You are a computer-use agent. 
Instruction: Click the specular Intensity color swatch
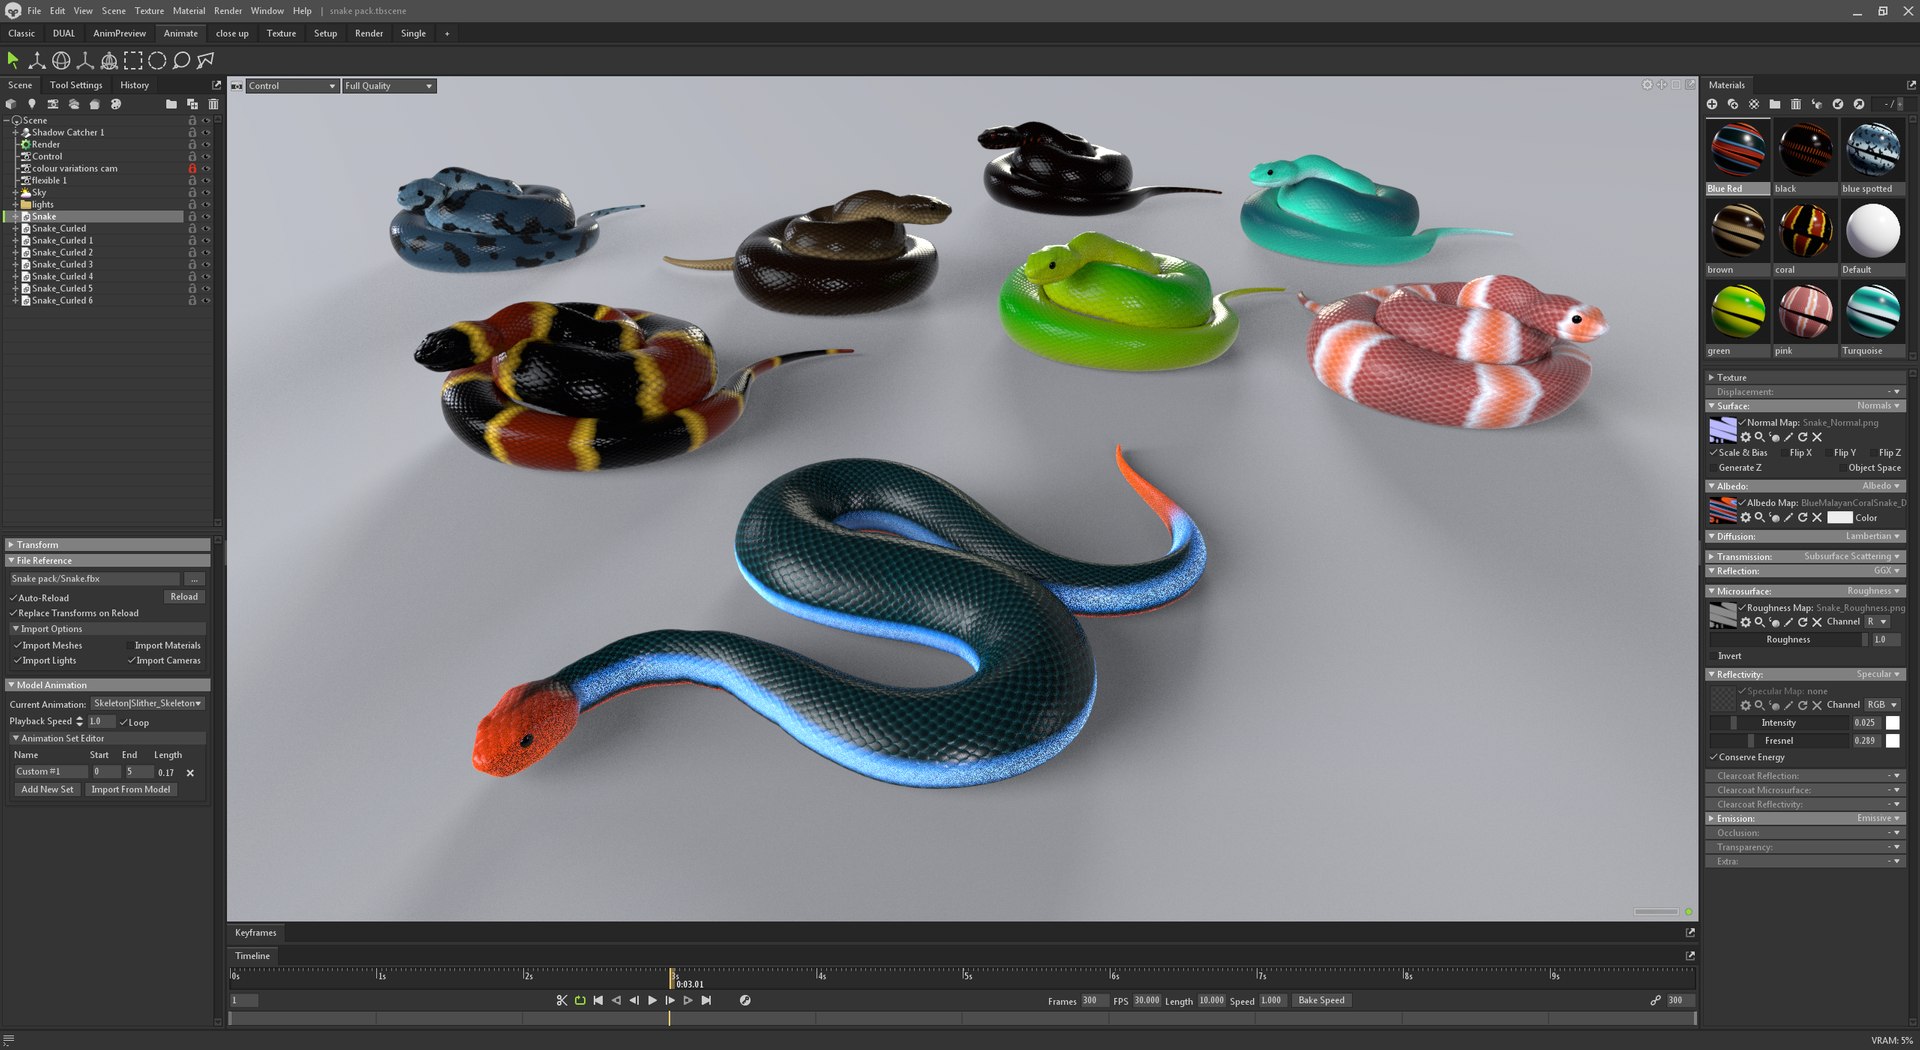1892,723
